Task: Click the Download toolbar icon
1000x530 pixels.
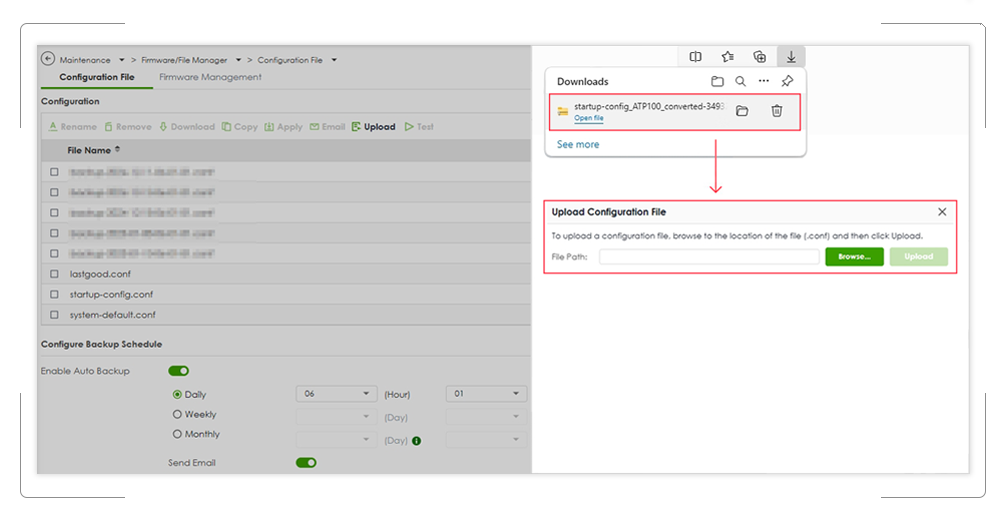Action: click(163, 127)
